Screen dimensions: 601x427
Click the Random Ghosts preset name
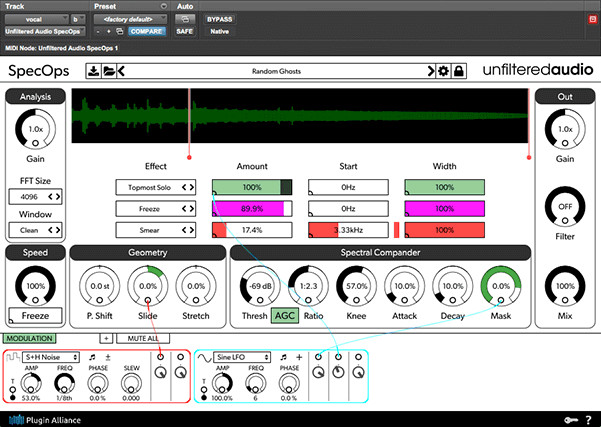click(276, 71)
